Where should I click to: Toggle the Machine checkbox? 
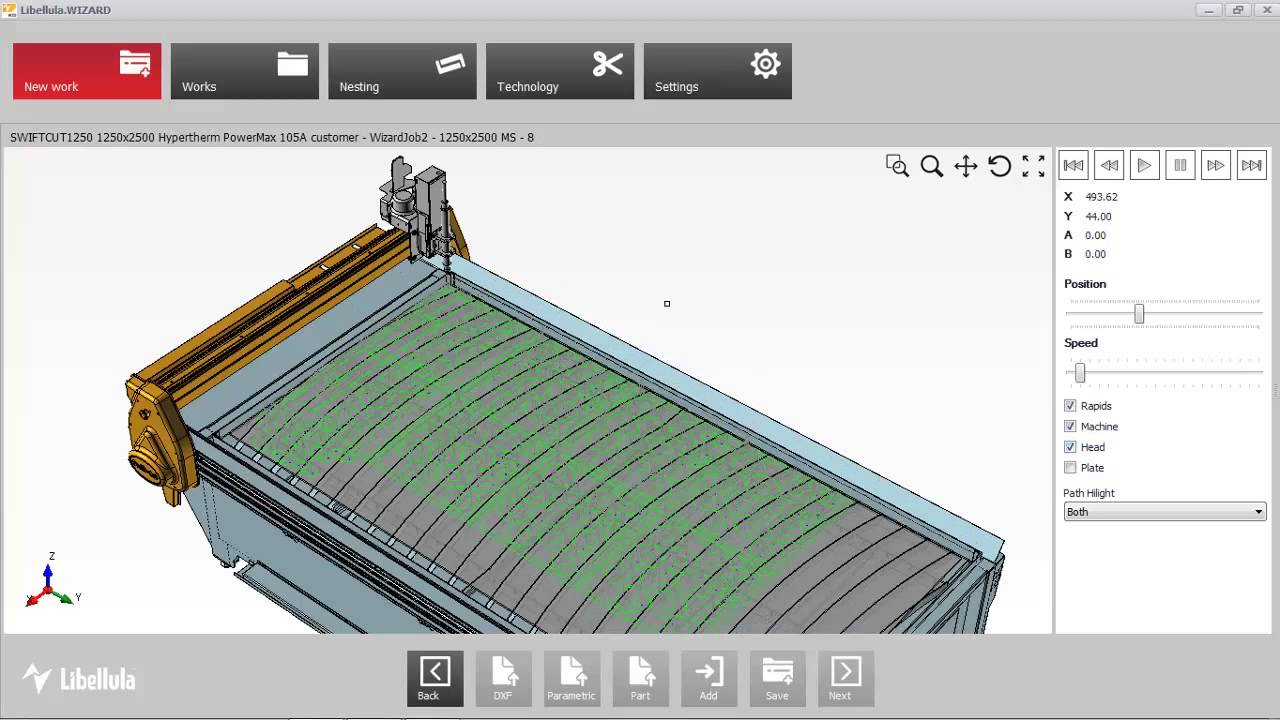point(1070,426)
